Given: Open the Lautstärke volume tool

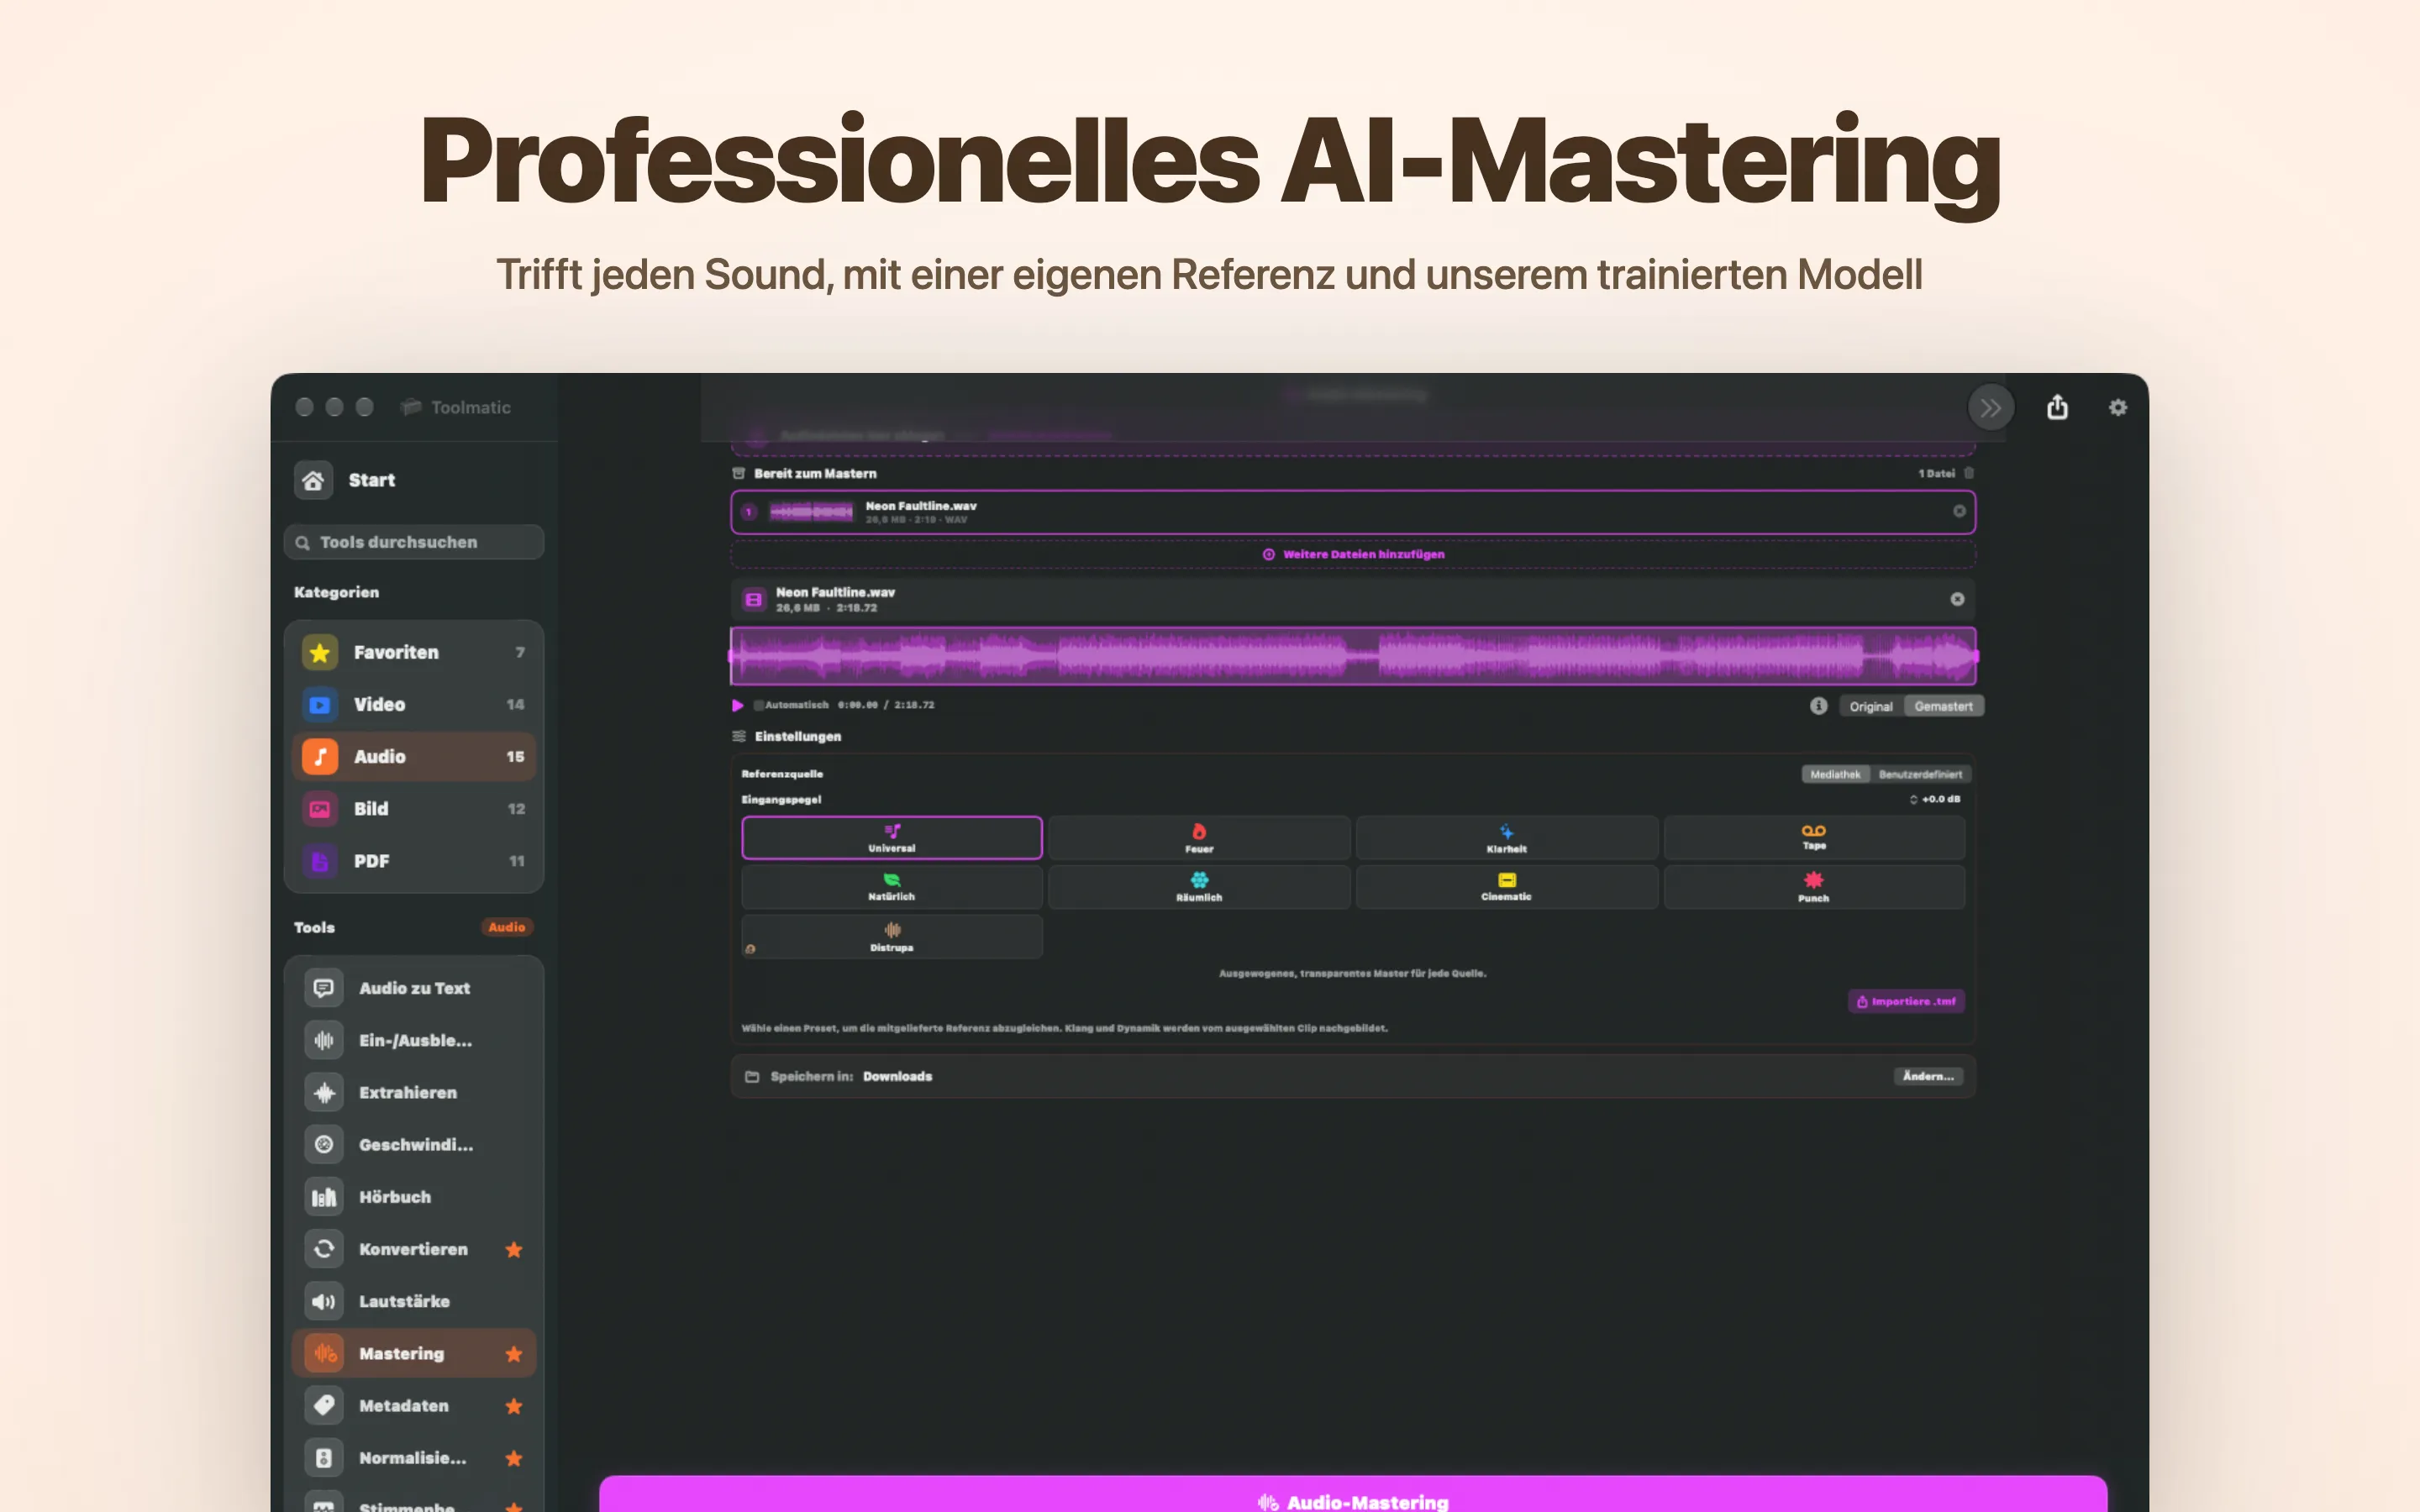Looking at the screenshot, I should [414, 1301].
